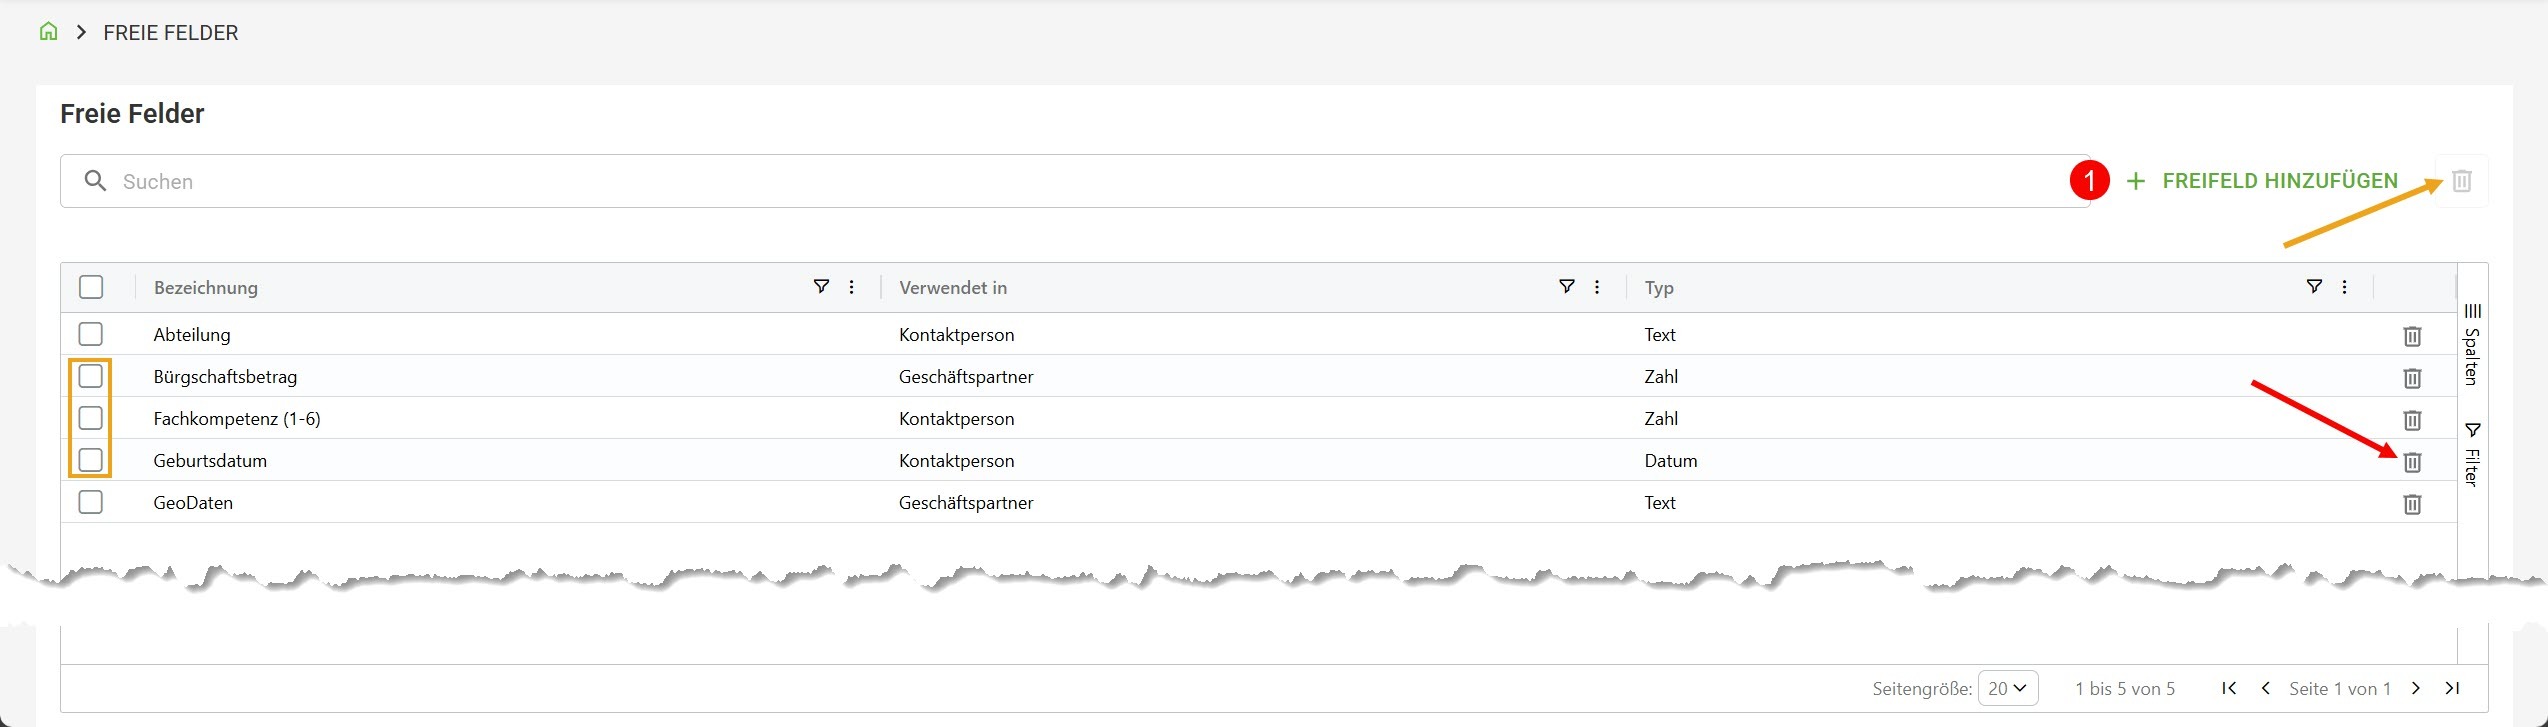Select the Fachkompetenz (1-6) checkbox
The height and width of the screenshot is (727, 2548).
pyautogui.click(x=91, y=418)
